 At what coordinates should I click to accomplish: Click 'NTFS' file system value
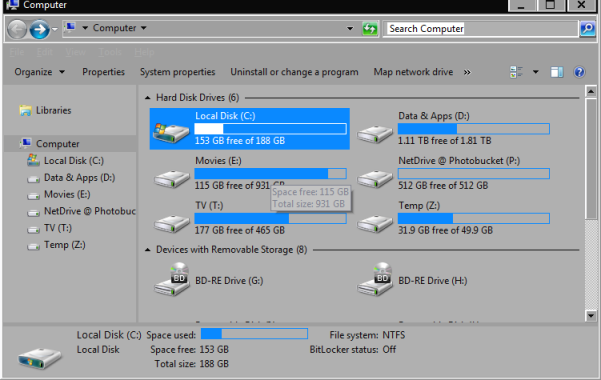394,335
